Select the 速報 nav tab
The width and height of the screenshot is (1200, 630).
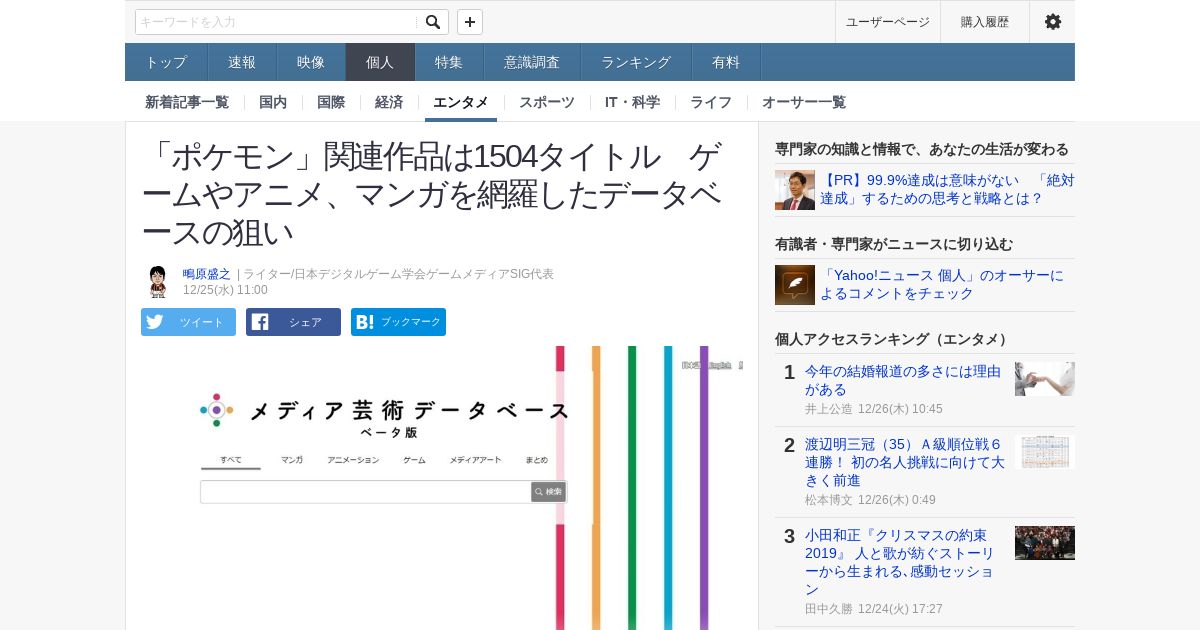pos(242,62)
